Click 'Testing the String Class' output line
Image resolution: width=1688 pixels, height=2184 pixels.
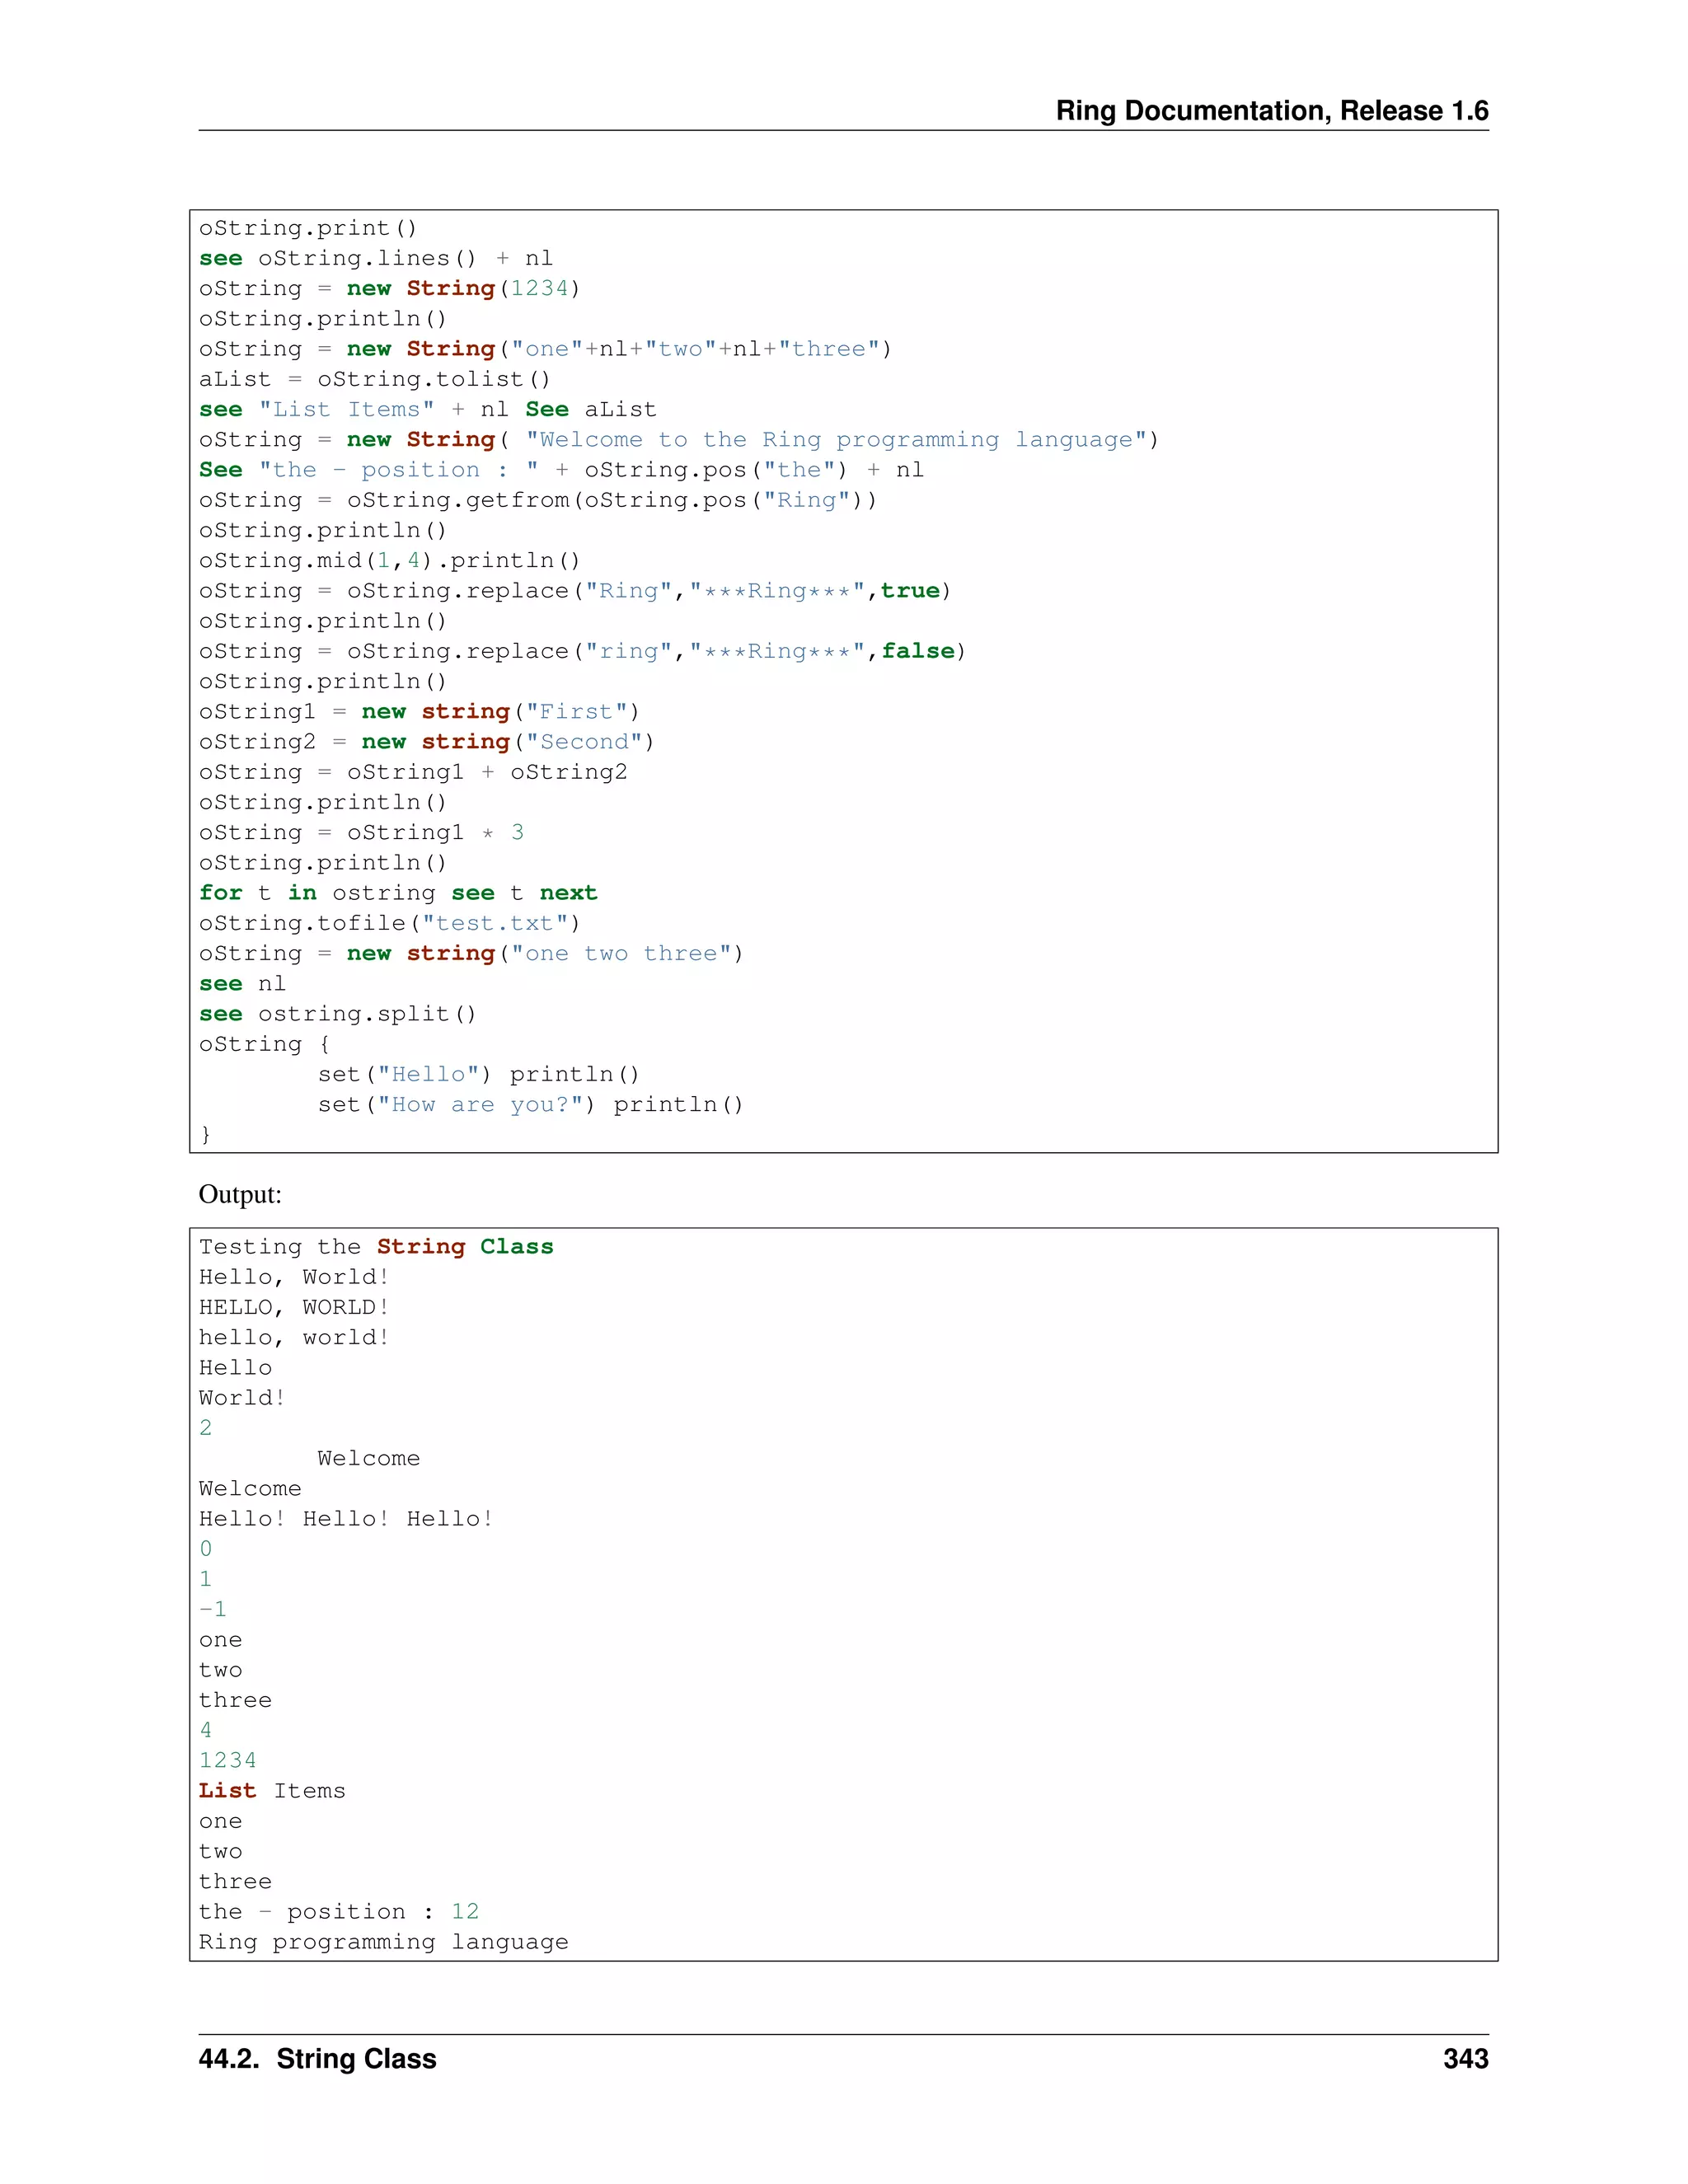(375, 1246)
